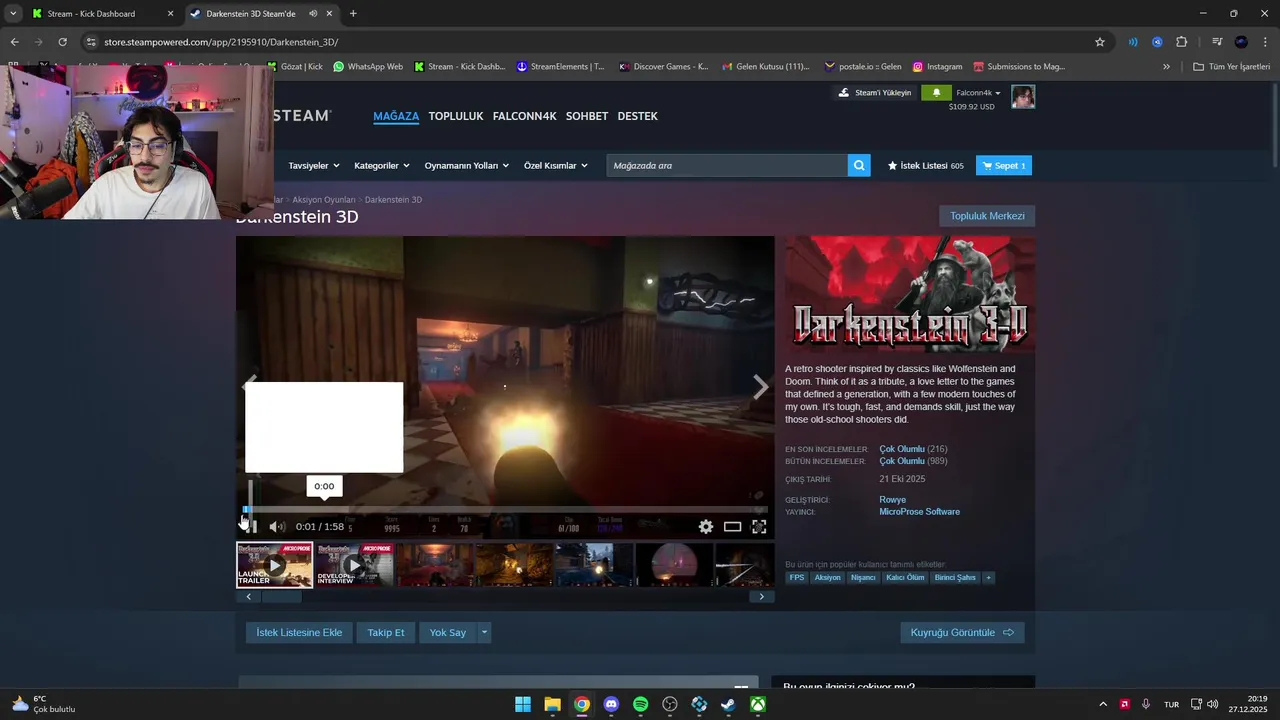Open the SOHBET menu item

pyautogui.click(x=587, y=116)
